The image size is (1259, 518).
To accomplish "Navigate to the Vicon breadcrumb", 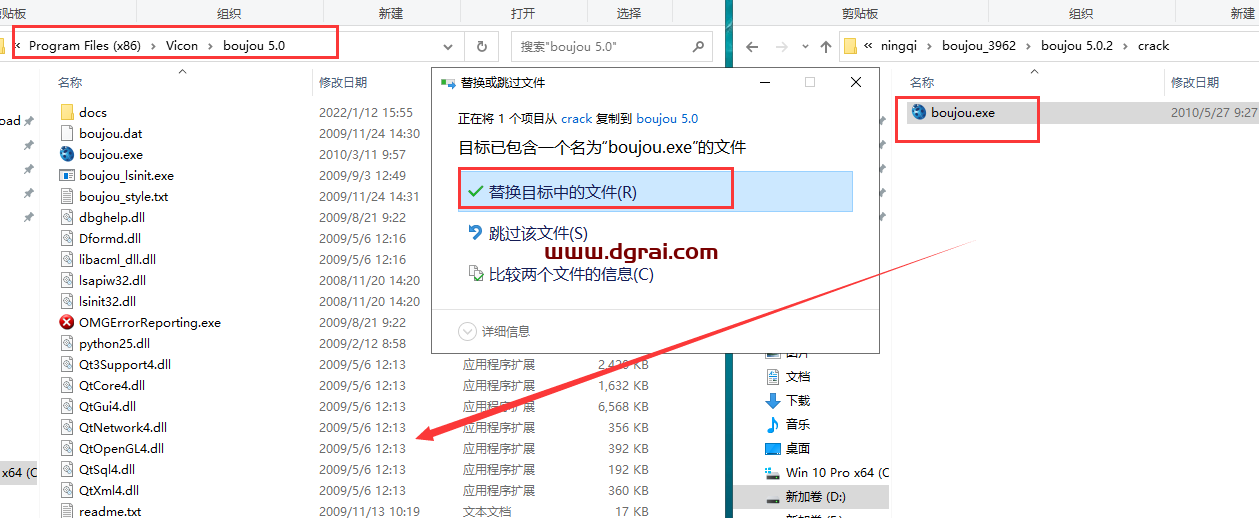I will click(182, 46).
